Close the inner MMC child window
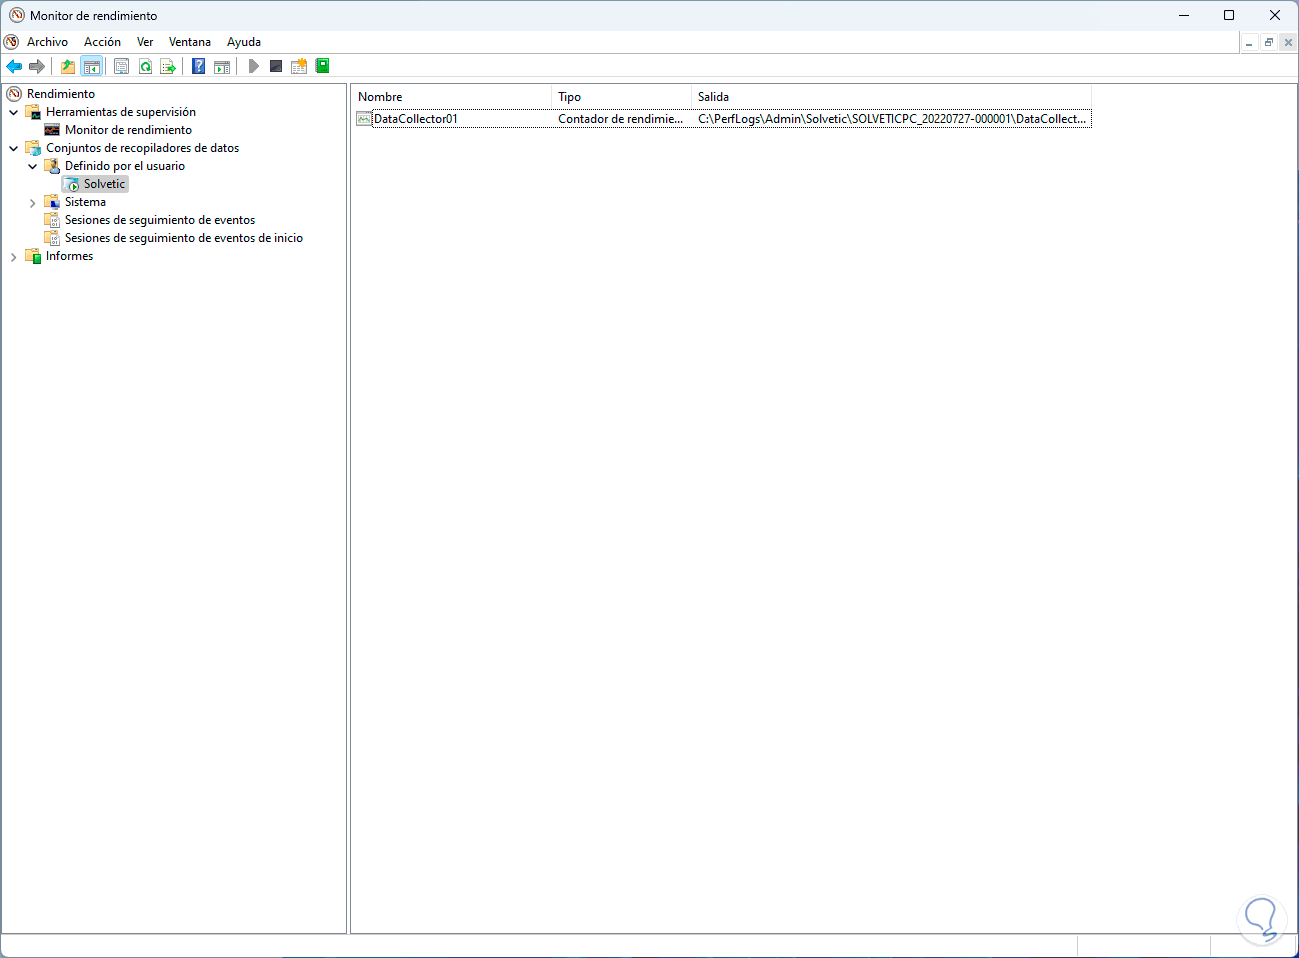The height and width of the screenshot is (958, 1299). tap(1288, 43)
